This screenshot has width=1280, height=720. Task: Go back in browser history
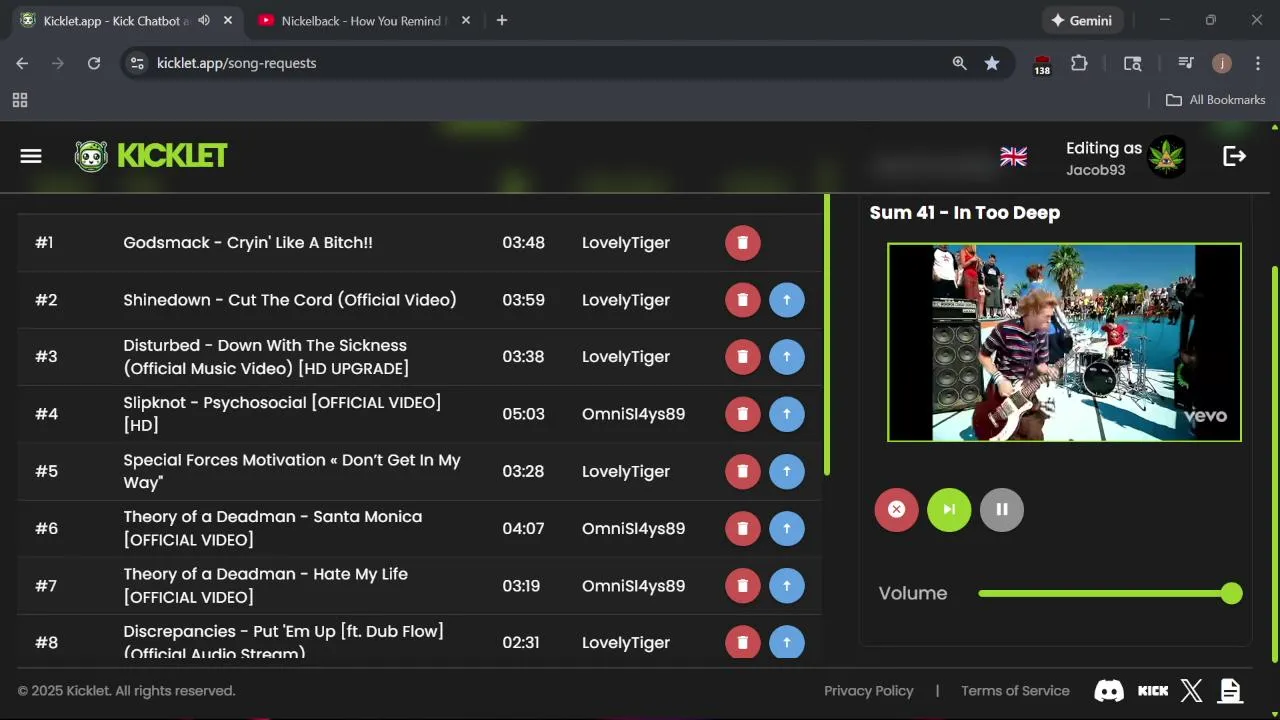(22, 63)
